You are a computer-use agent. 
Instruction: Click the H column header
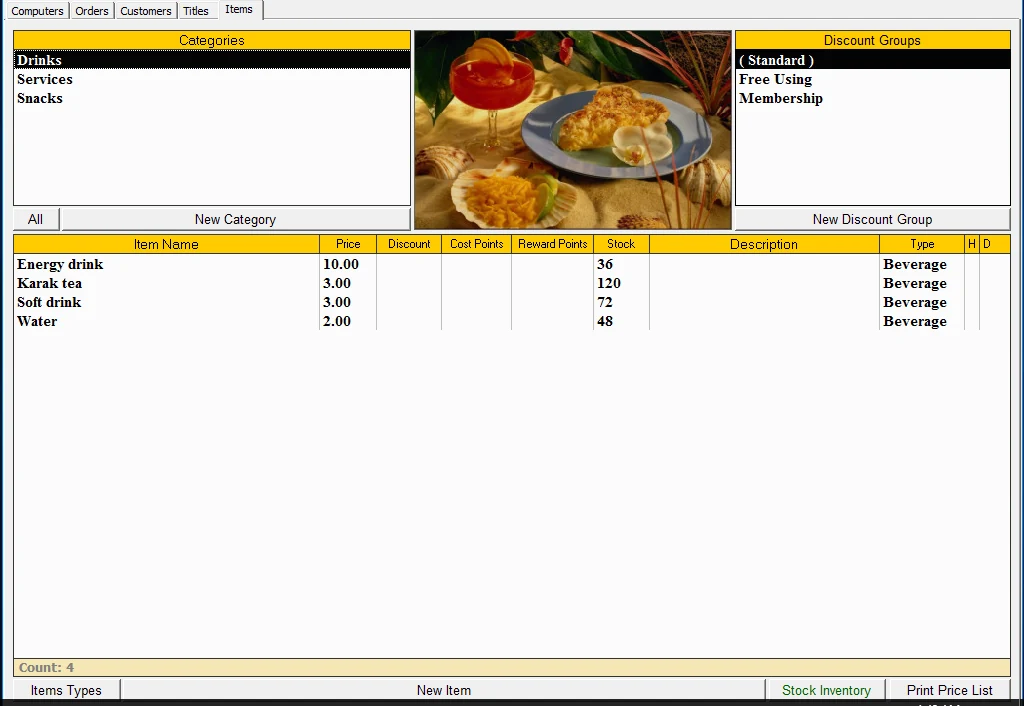[x=972, y=244]
